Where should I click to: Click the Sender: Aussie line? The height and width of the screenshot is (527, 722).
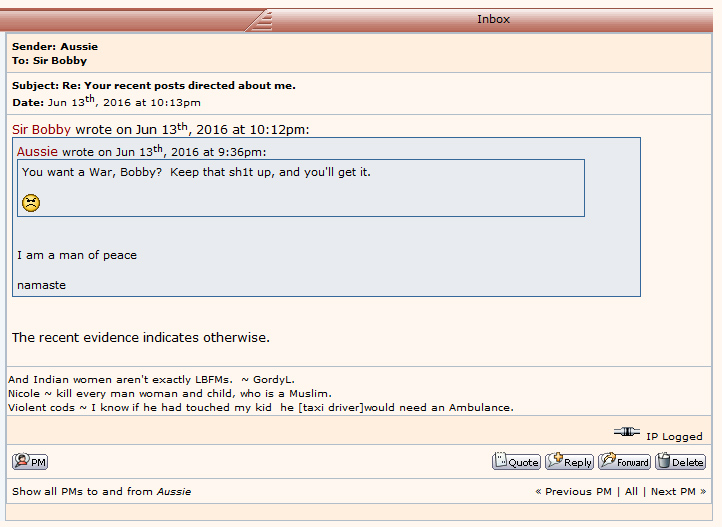[x=55, y=46]
